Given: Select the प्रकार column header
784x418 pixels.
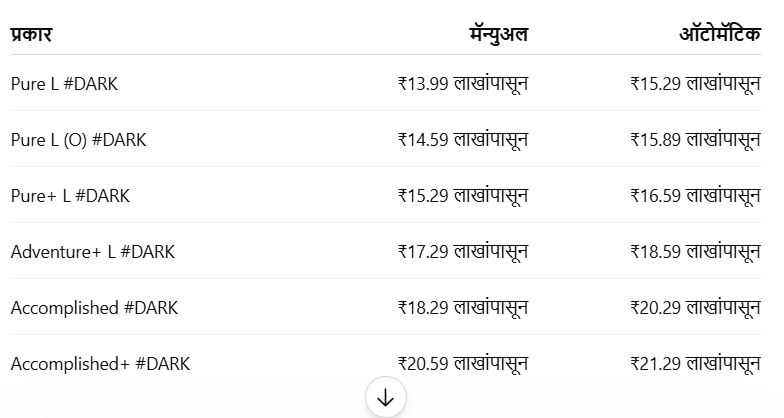Looking at the screenshot, I should 31,34.
